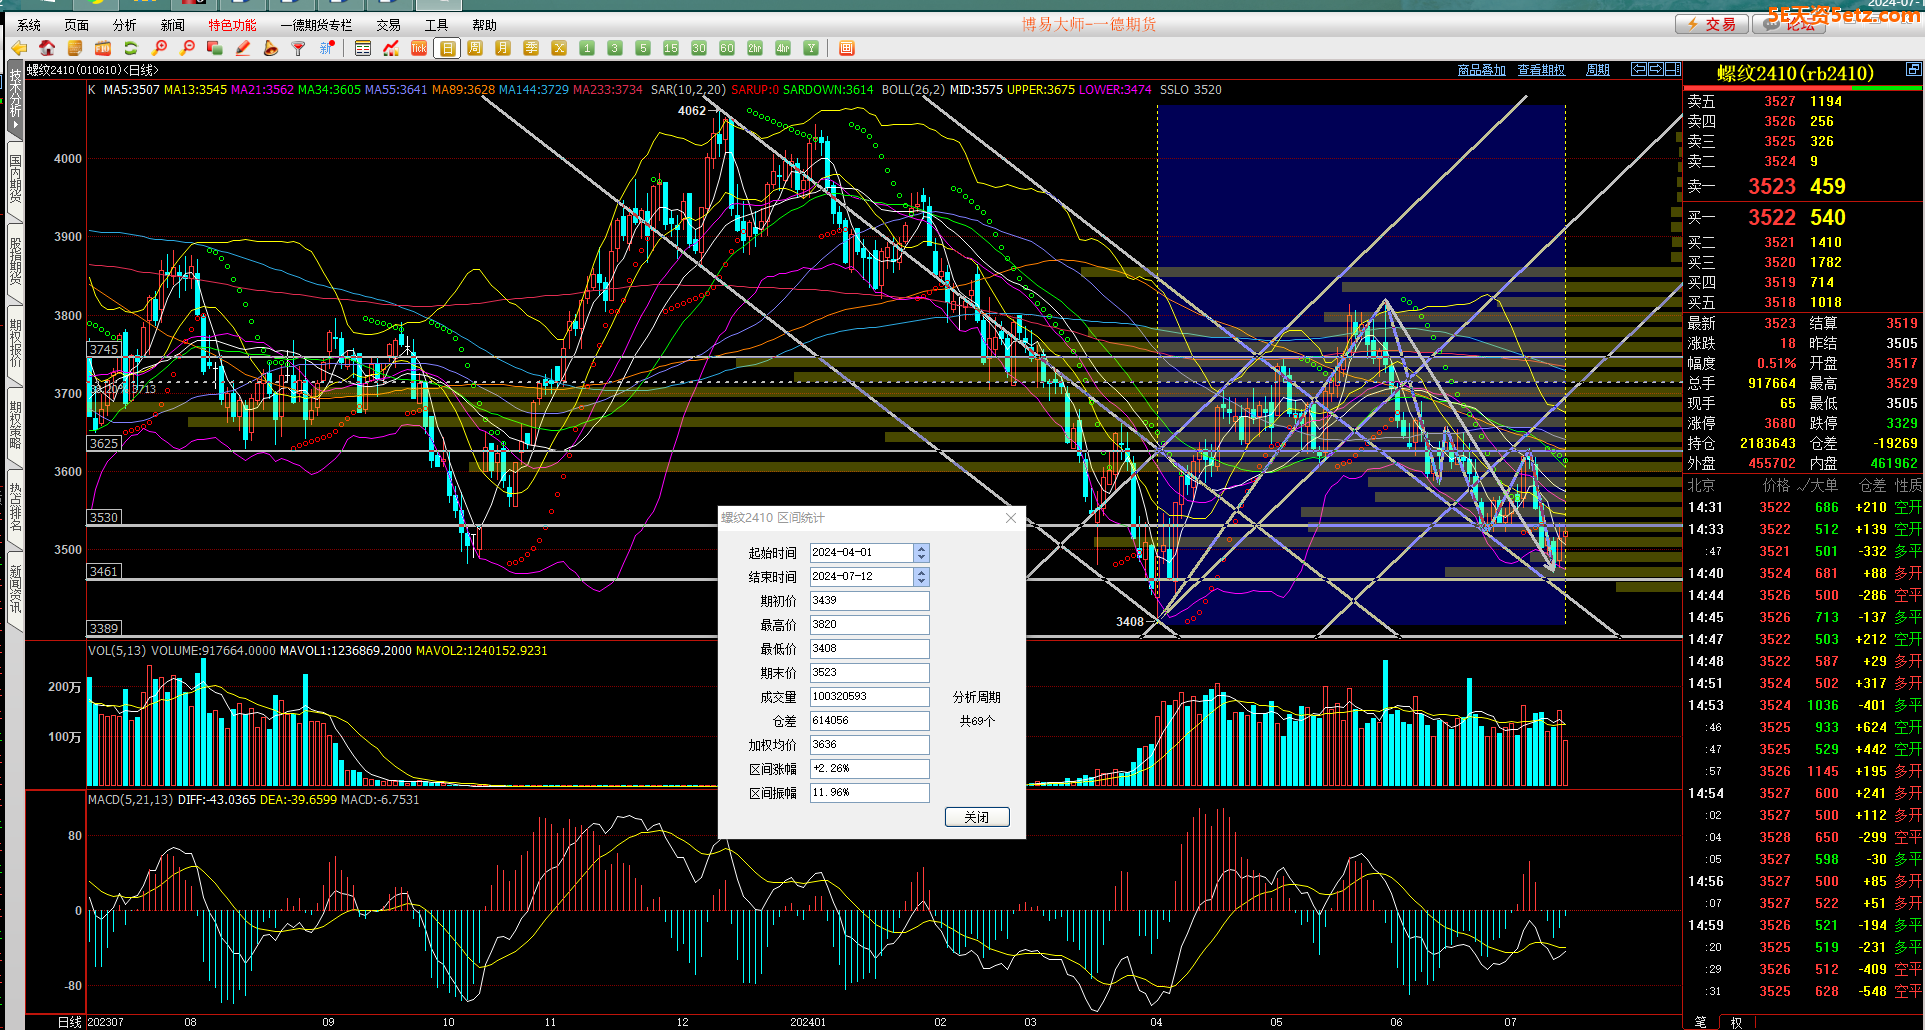Select the Tick chart icon
Image resolution: width=1925 pixels, height=1030 pixels.
click(x=419, y=48)
